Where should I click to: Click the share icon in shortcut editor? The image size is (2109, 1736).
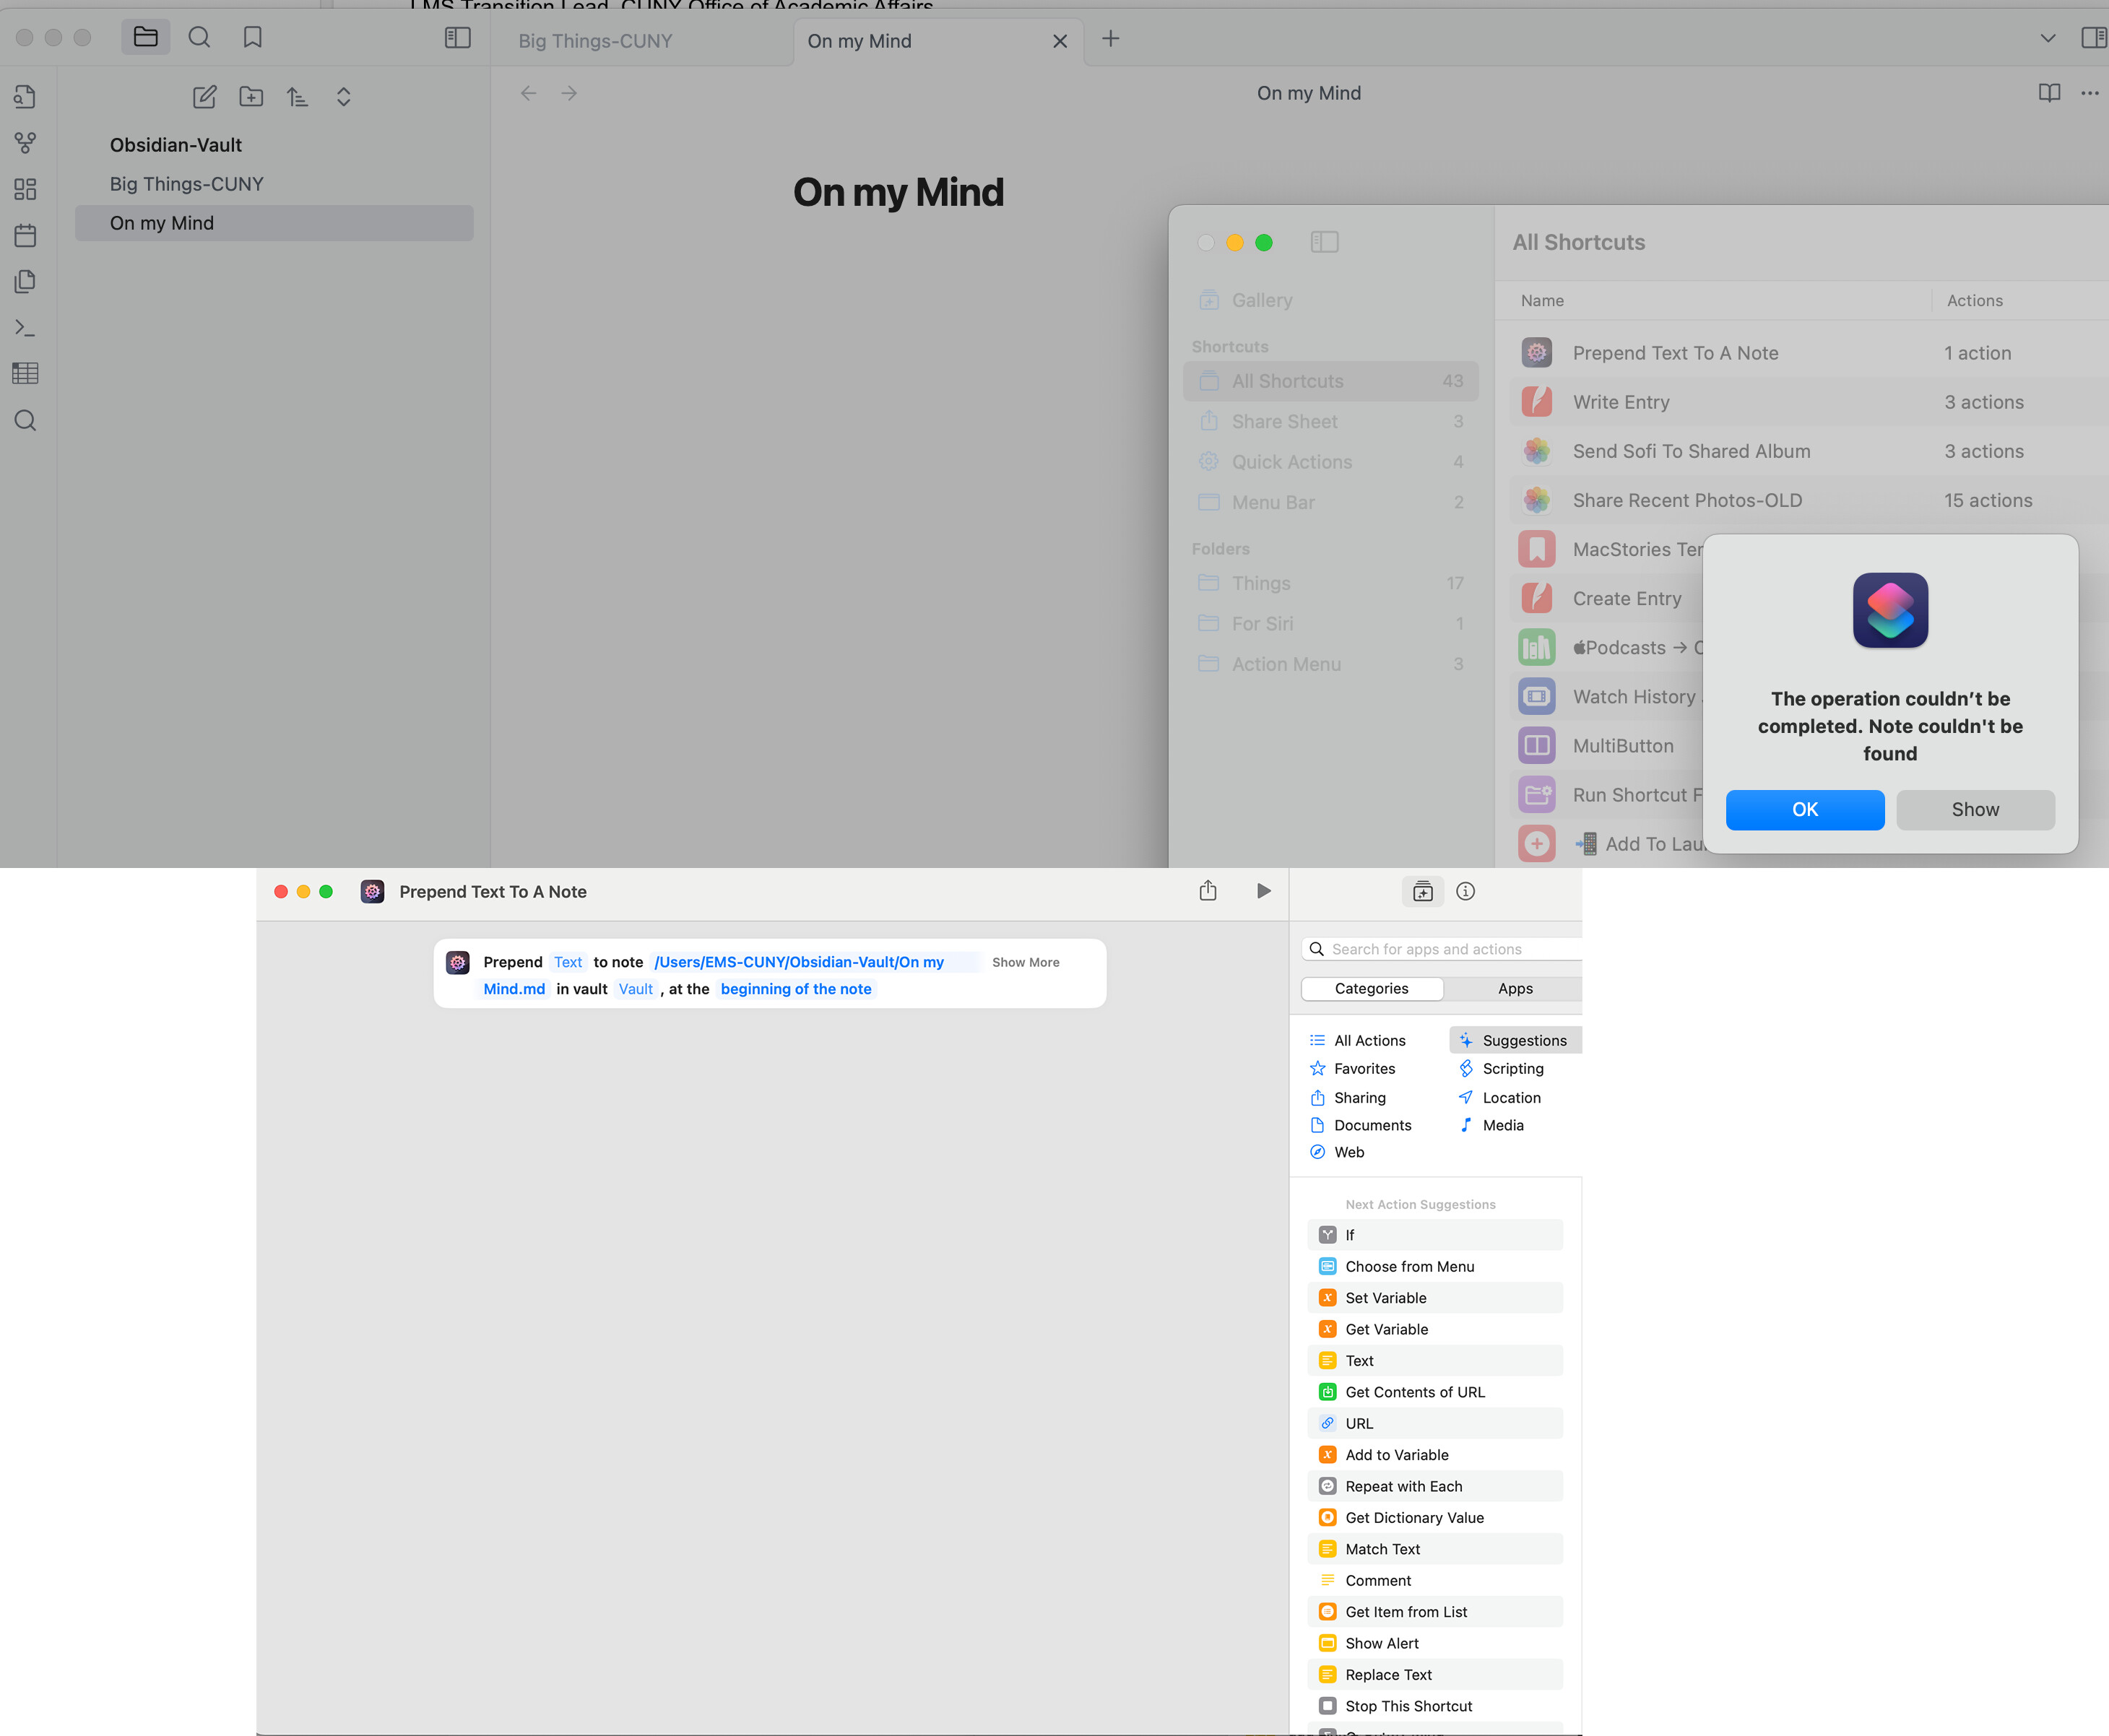pyautogui.click(x=1208, y=891)
